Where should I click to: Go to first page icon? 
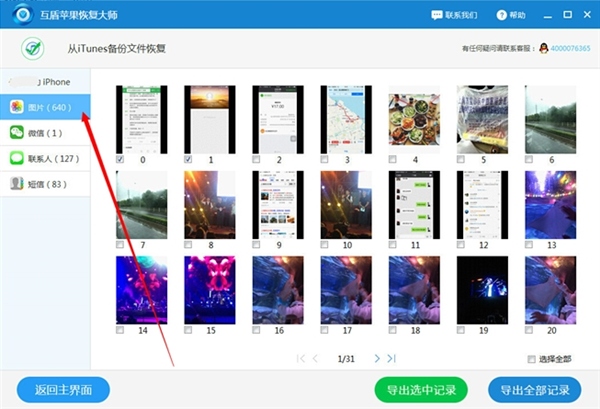pyautogui.click(x=301, y=358)
